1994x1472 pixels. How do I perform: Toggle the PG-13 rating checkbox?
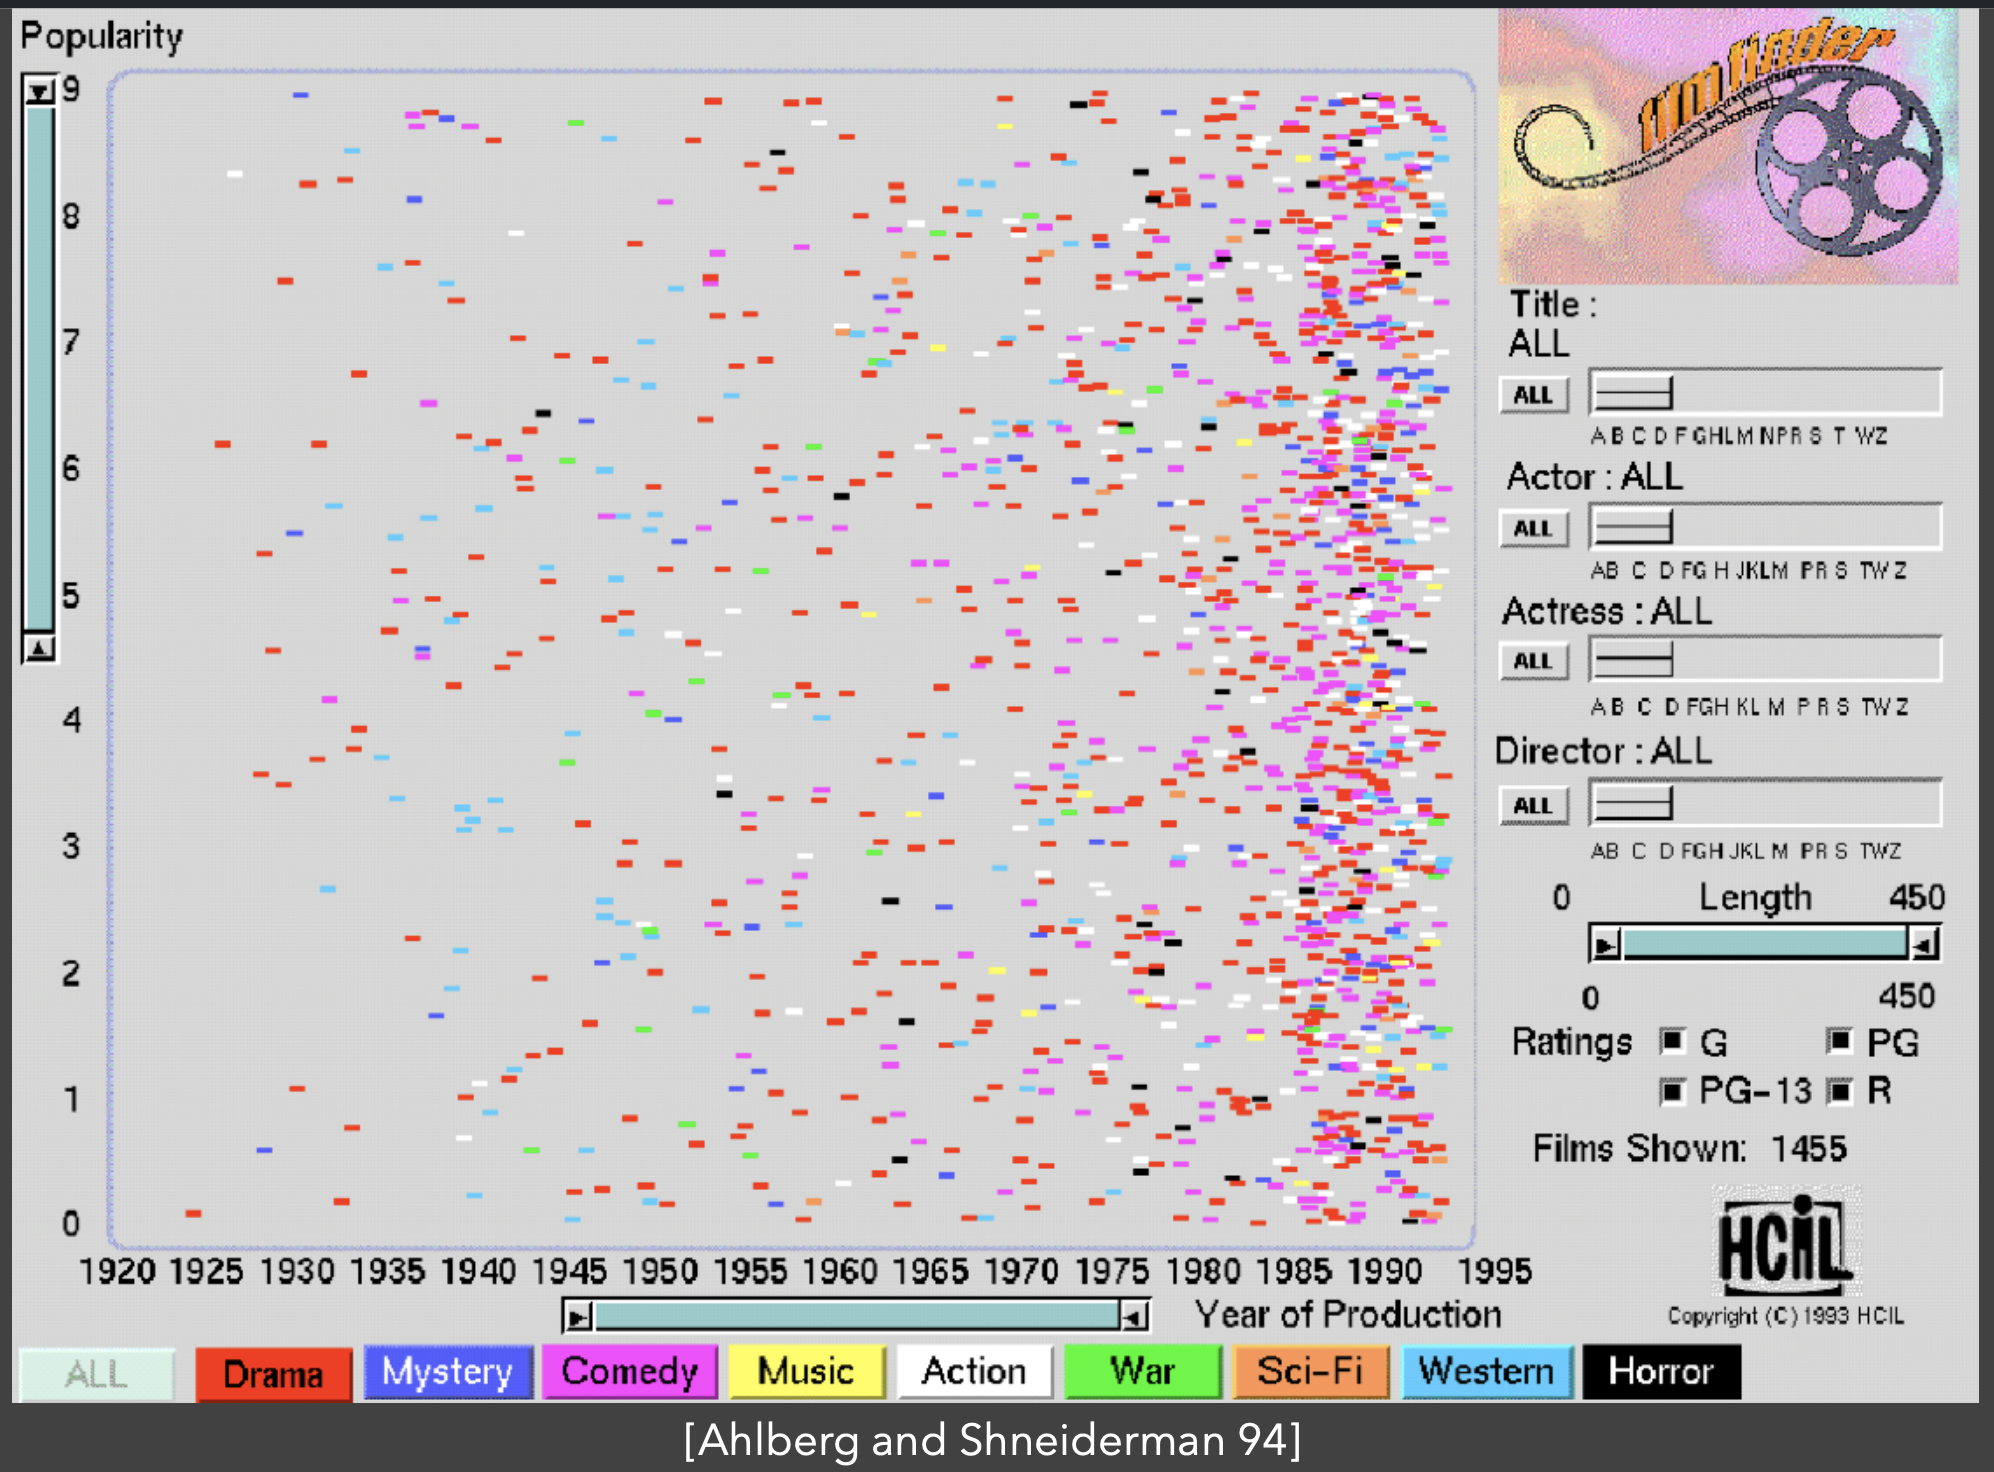1672,1090
